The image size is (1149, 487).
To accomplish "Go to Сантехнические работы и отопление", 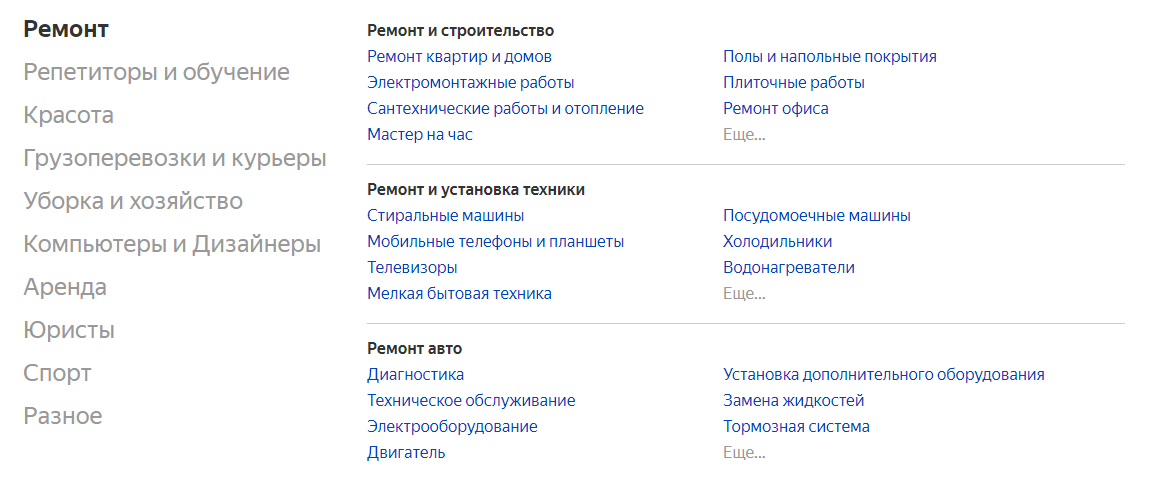I will point(505,109).
